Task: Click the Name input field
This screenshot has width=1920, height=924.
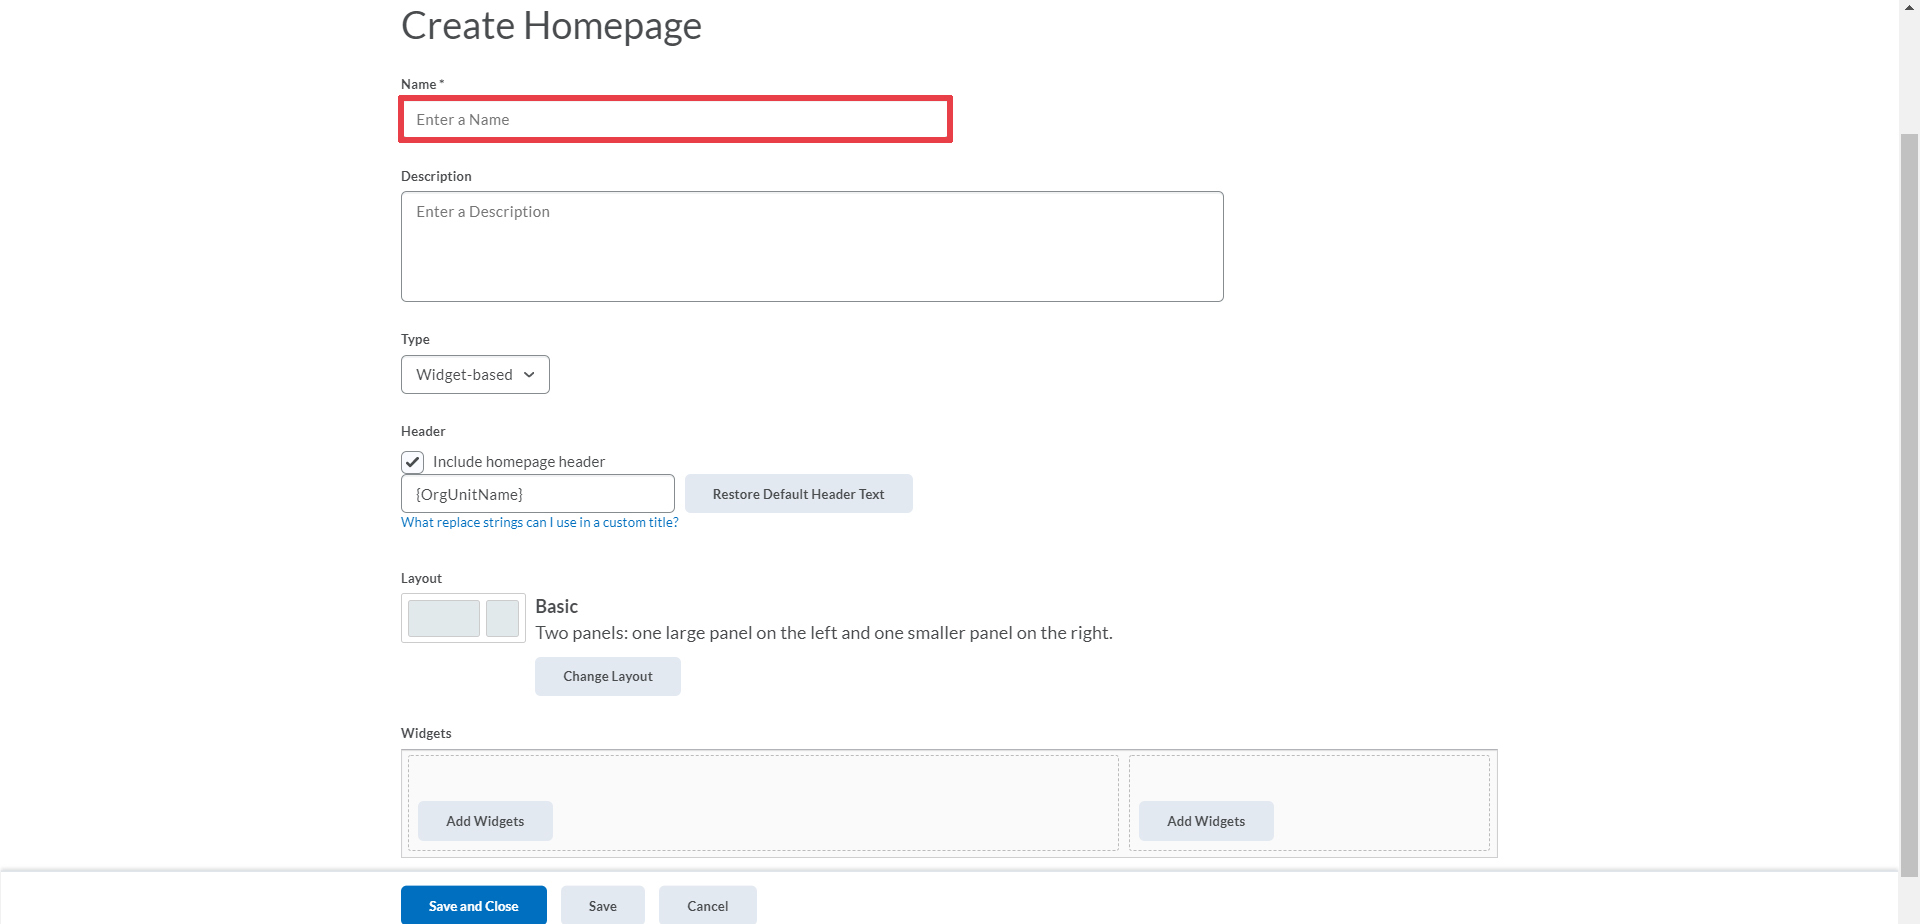Action: pos(675,120)
